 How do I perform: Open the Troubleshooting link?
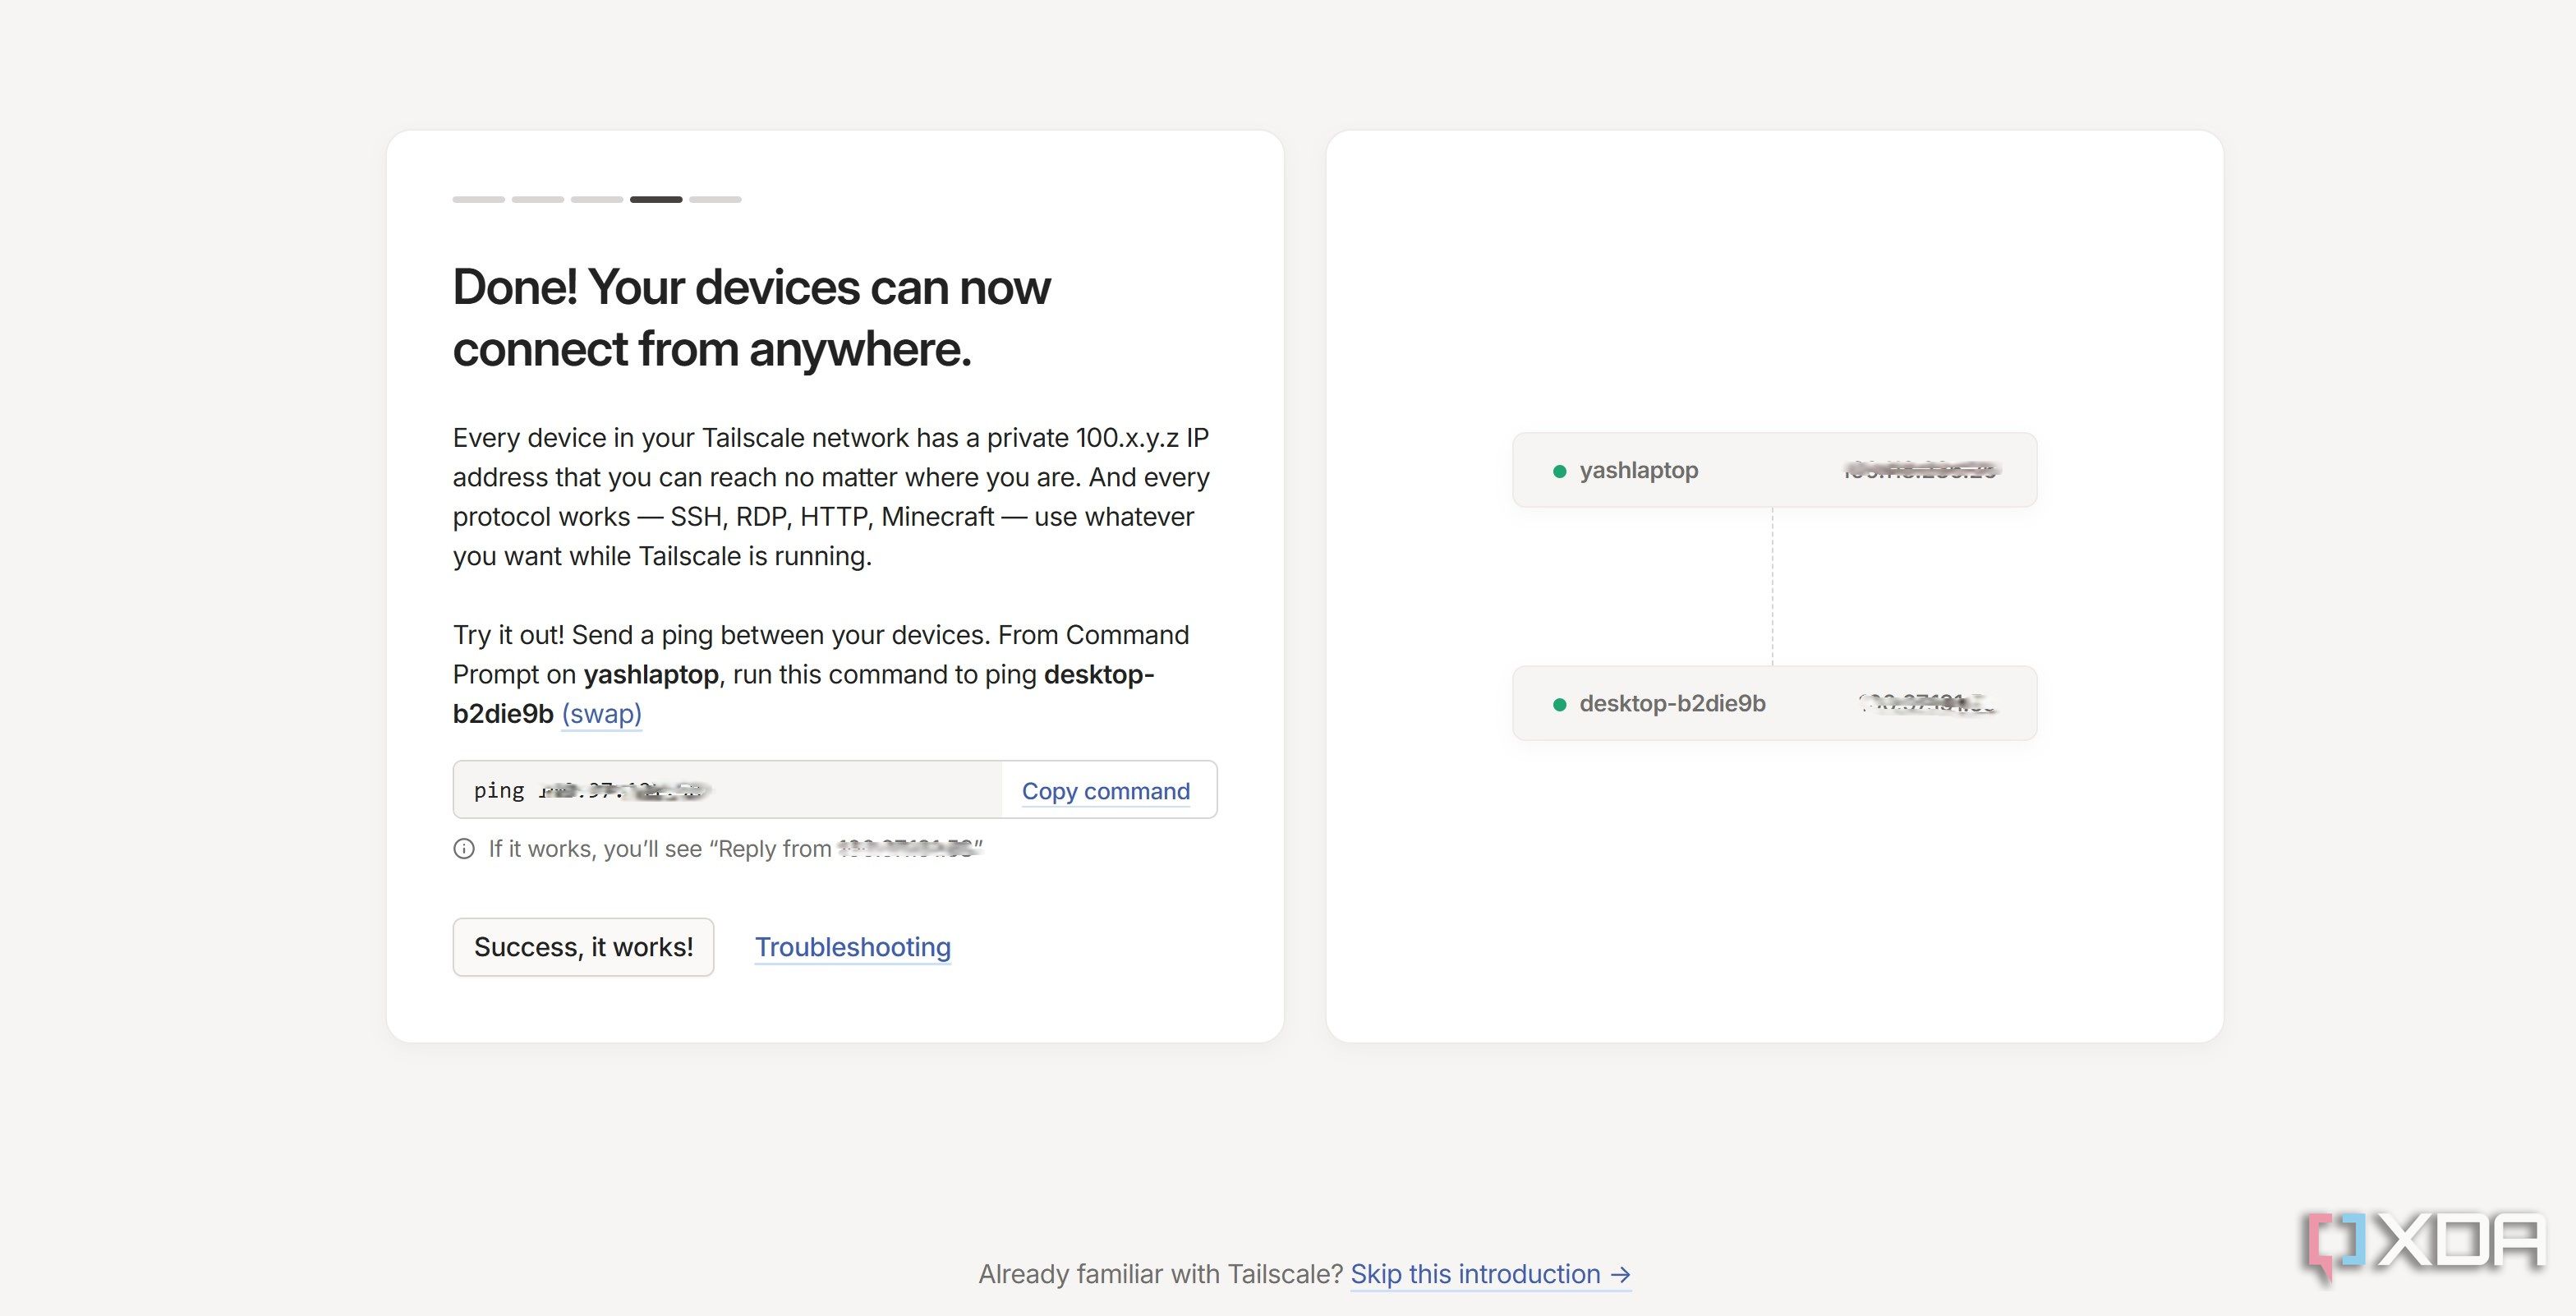pyautogui.click(x=852, y=947)
